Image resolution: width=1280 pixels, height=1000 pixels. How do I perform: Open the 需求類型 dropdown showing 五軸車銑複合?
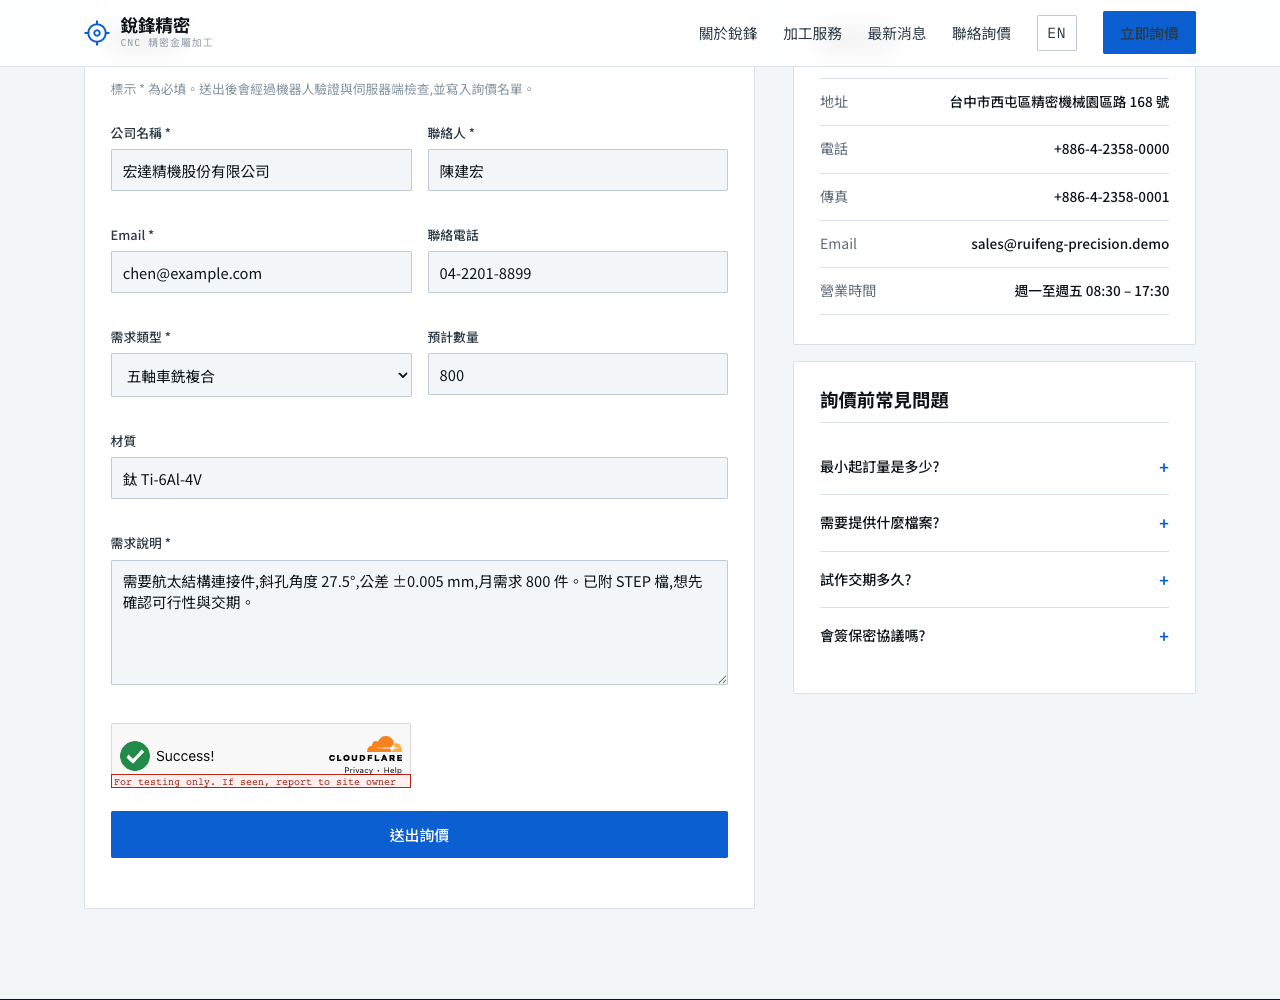tap(261, 375)
